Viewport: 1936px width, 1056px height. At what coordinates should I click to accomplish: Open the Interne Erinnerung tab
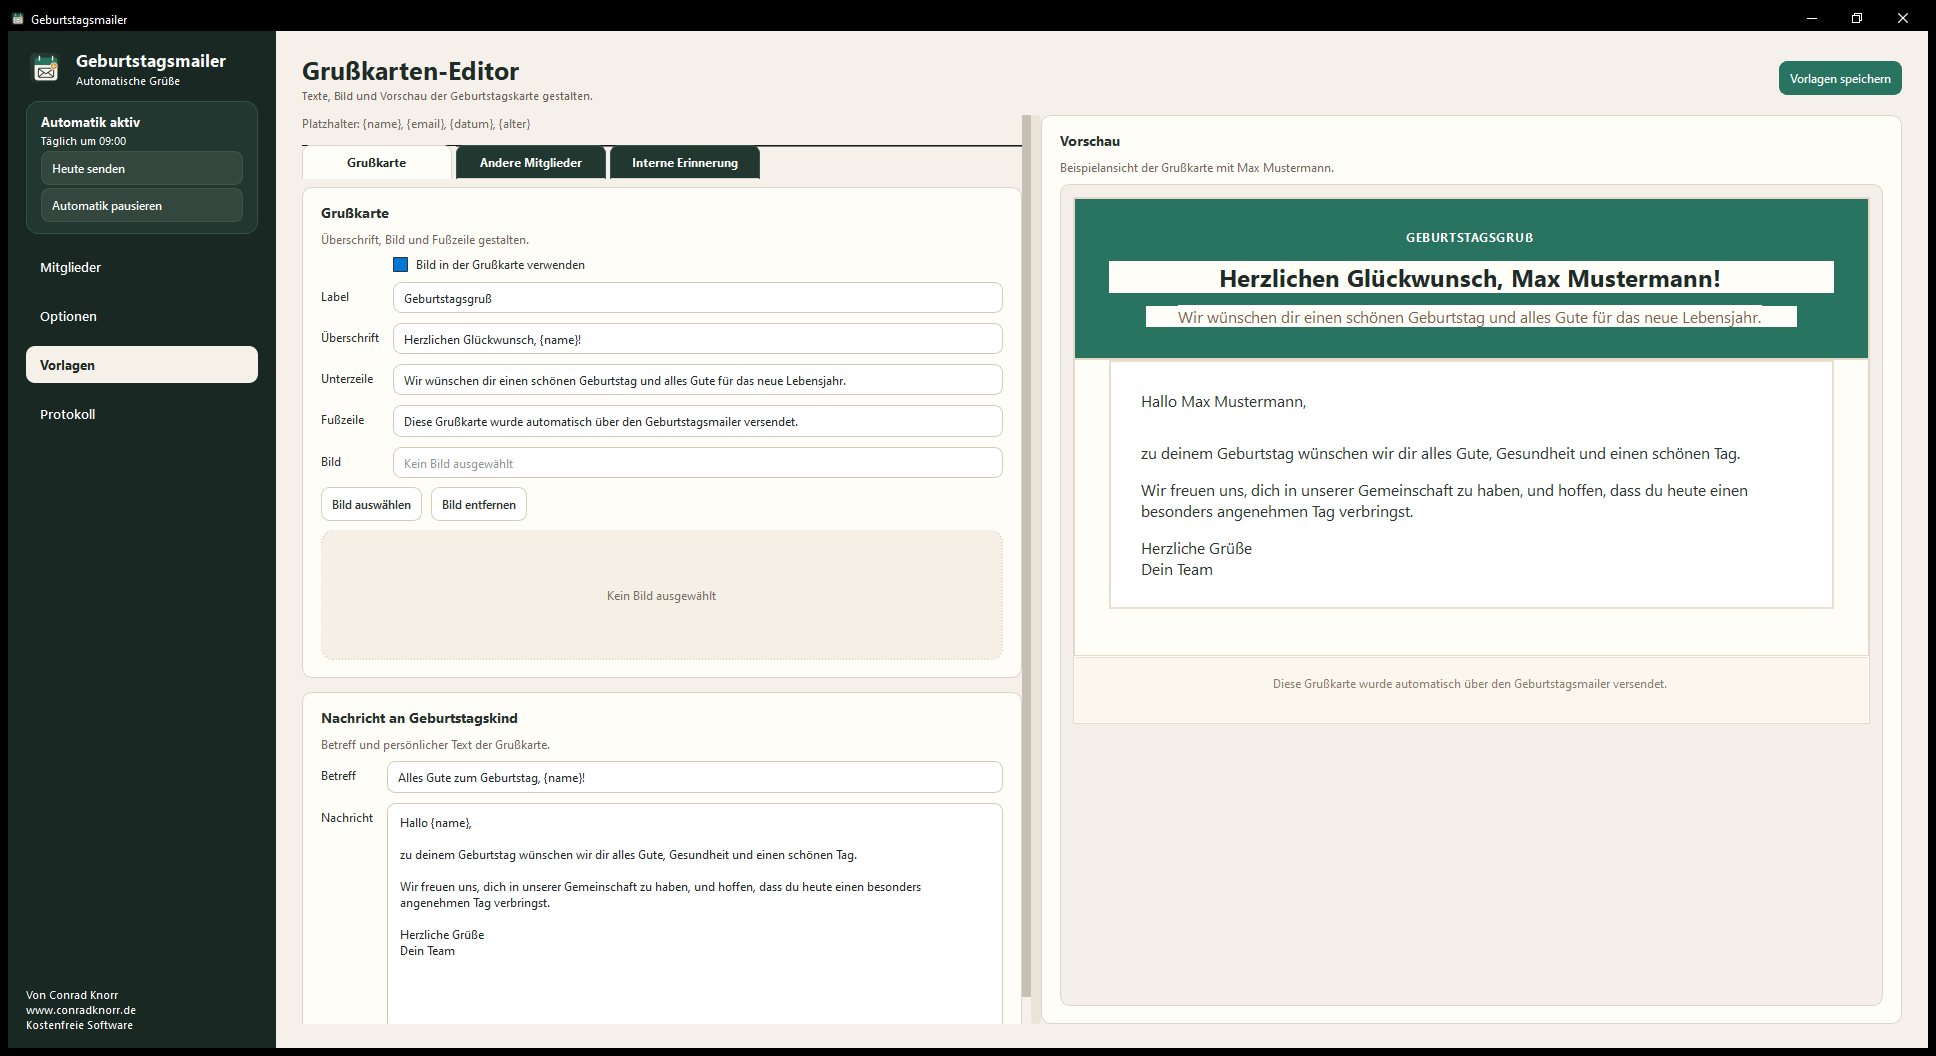[x=685, y=163]
